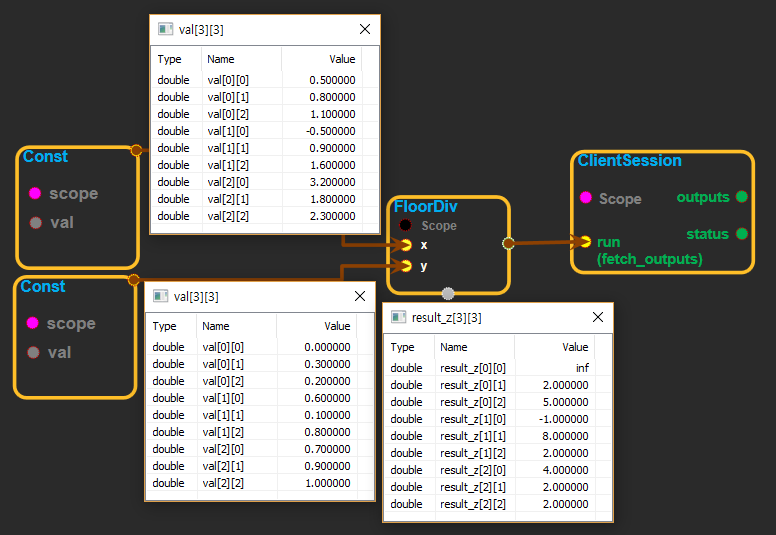
Task: Click the y input pin on FloorDiv
Action: pos(406,266)
